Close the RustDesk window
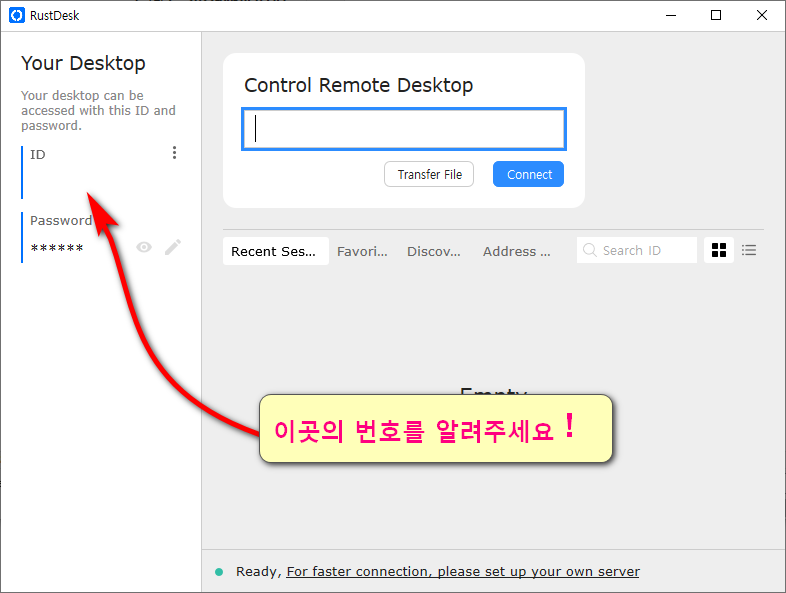Screen dimensions: 786x593 (761, 15)
